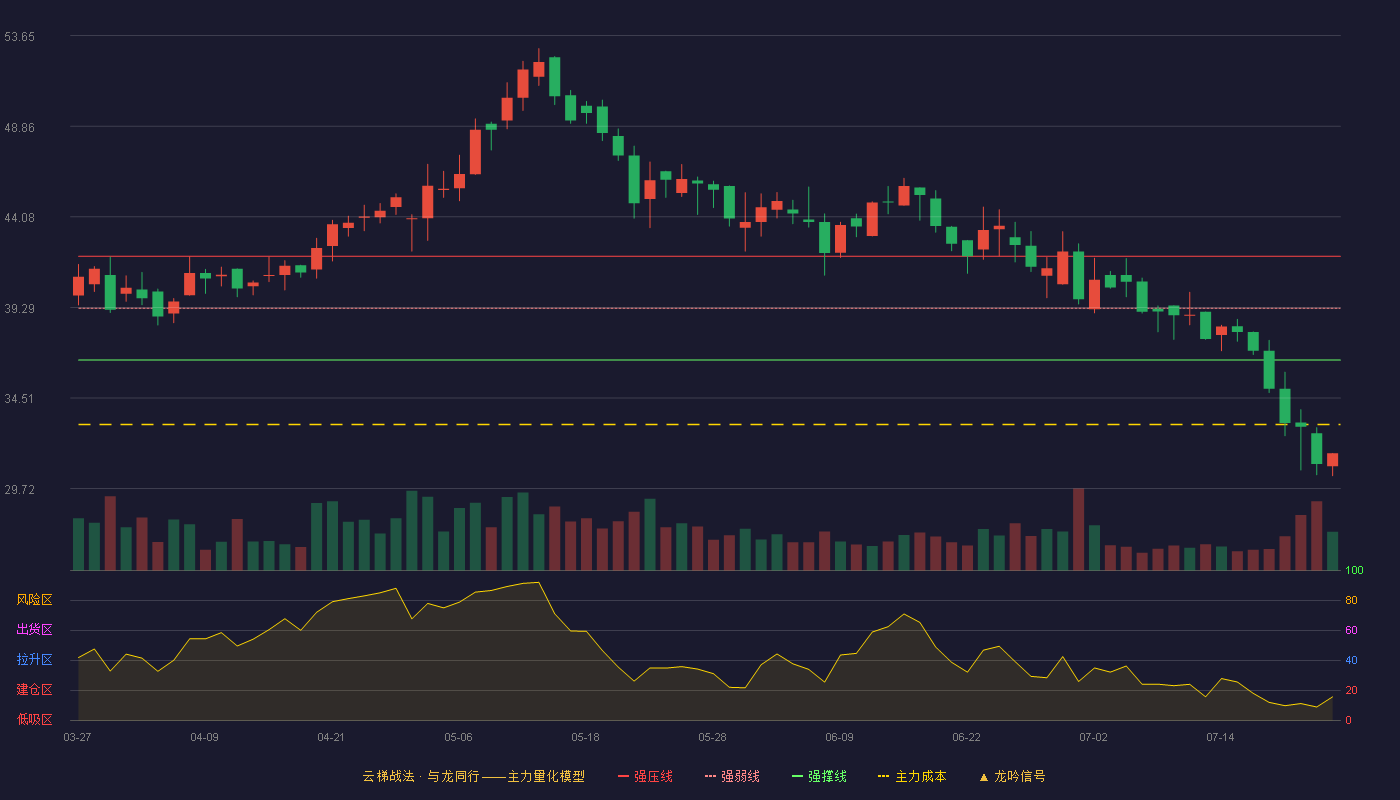This screenshot has height=800, width=1400.
Task: Click the 29.72 price axis label
Action: 20,489
